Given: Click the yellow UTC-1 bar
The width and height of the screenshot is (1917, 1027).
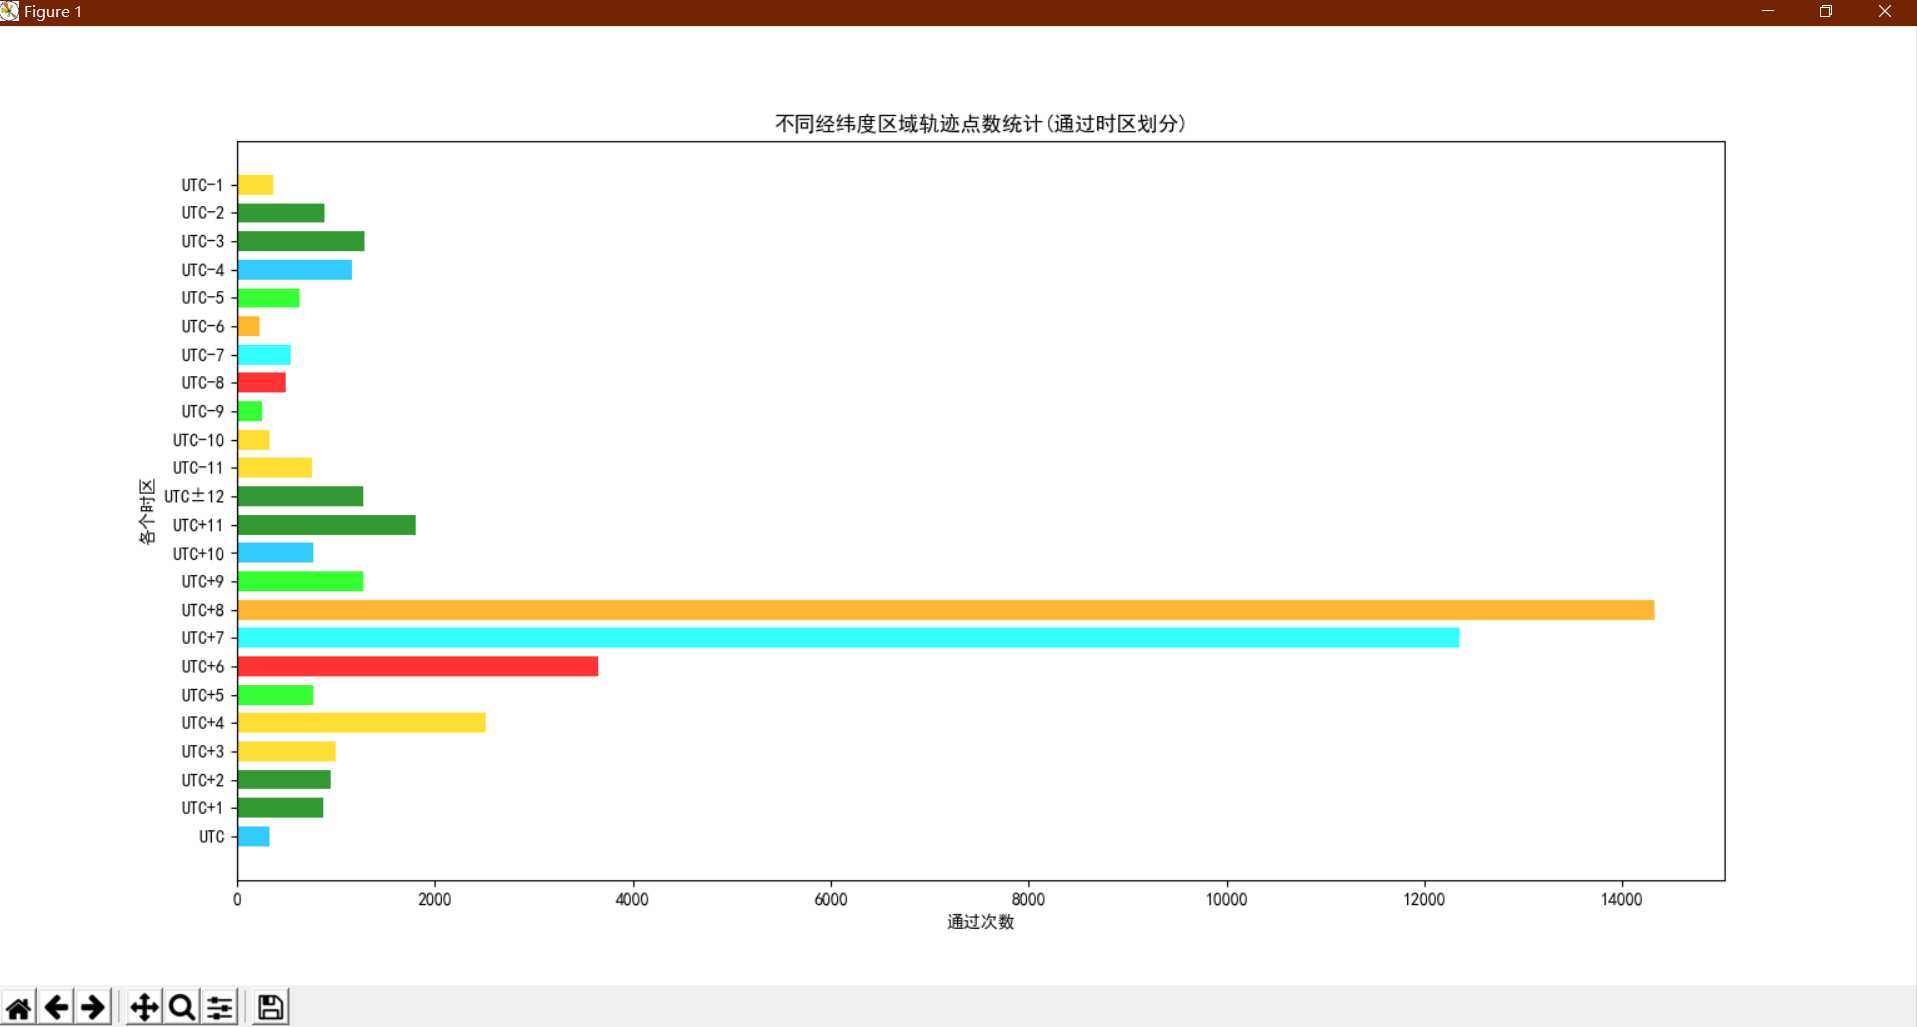Looking at the screenshot, I should coord(256,185).
